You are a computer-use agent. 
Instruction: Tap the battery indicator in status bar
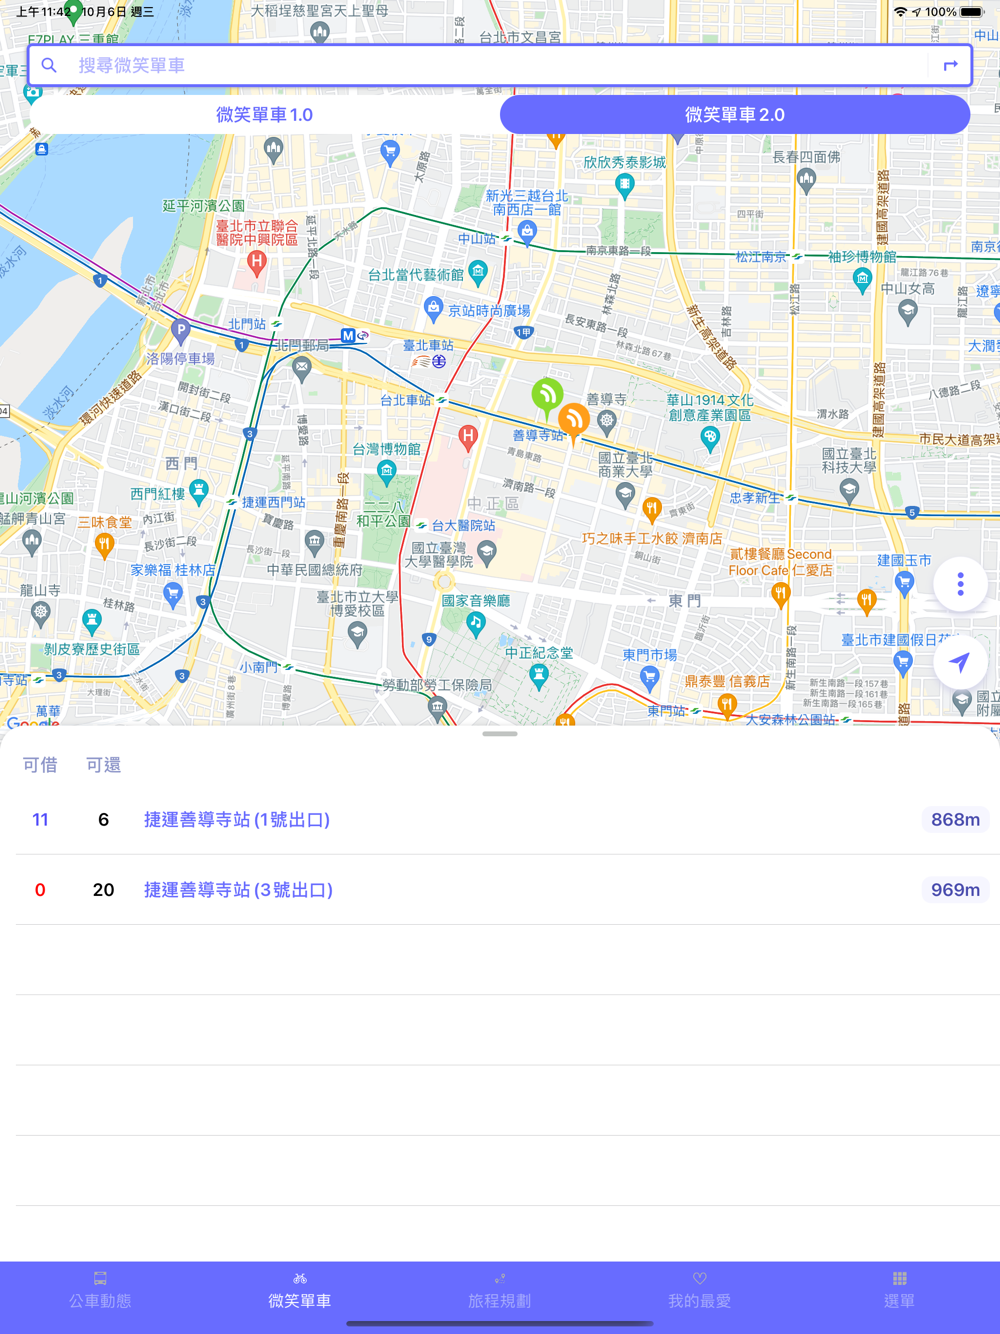click(972, 12)
